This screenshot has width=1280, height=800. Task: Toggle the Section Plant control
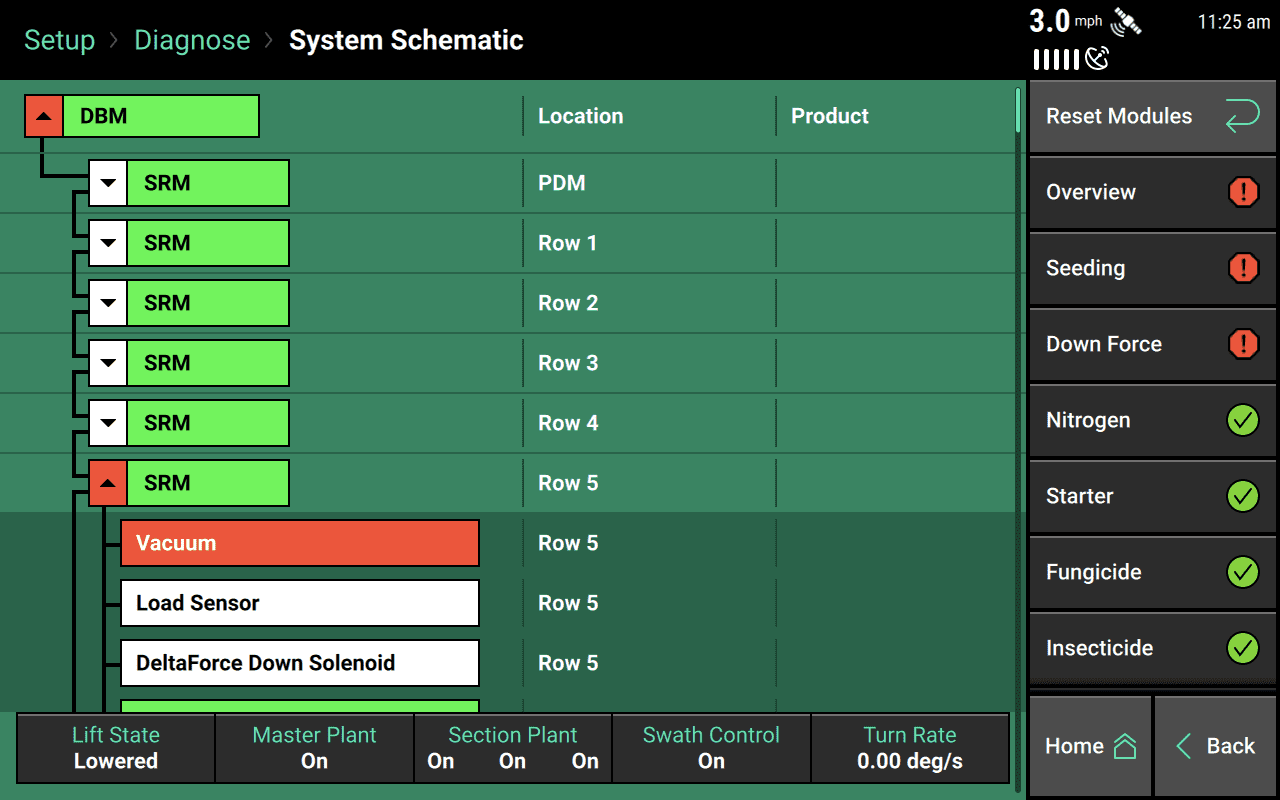coord(512,748)
